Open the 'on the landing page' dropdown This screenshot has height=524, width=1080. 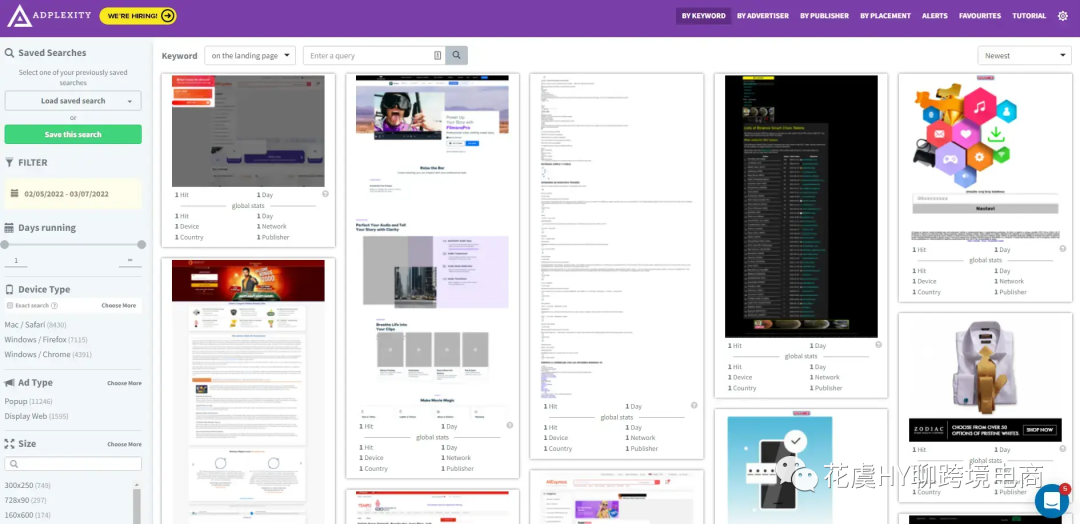(x=250, y=56)
